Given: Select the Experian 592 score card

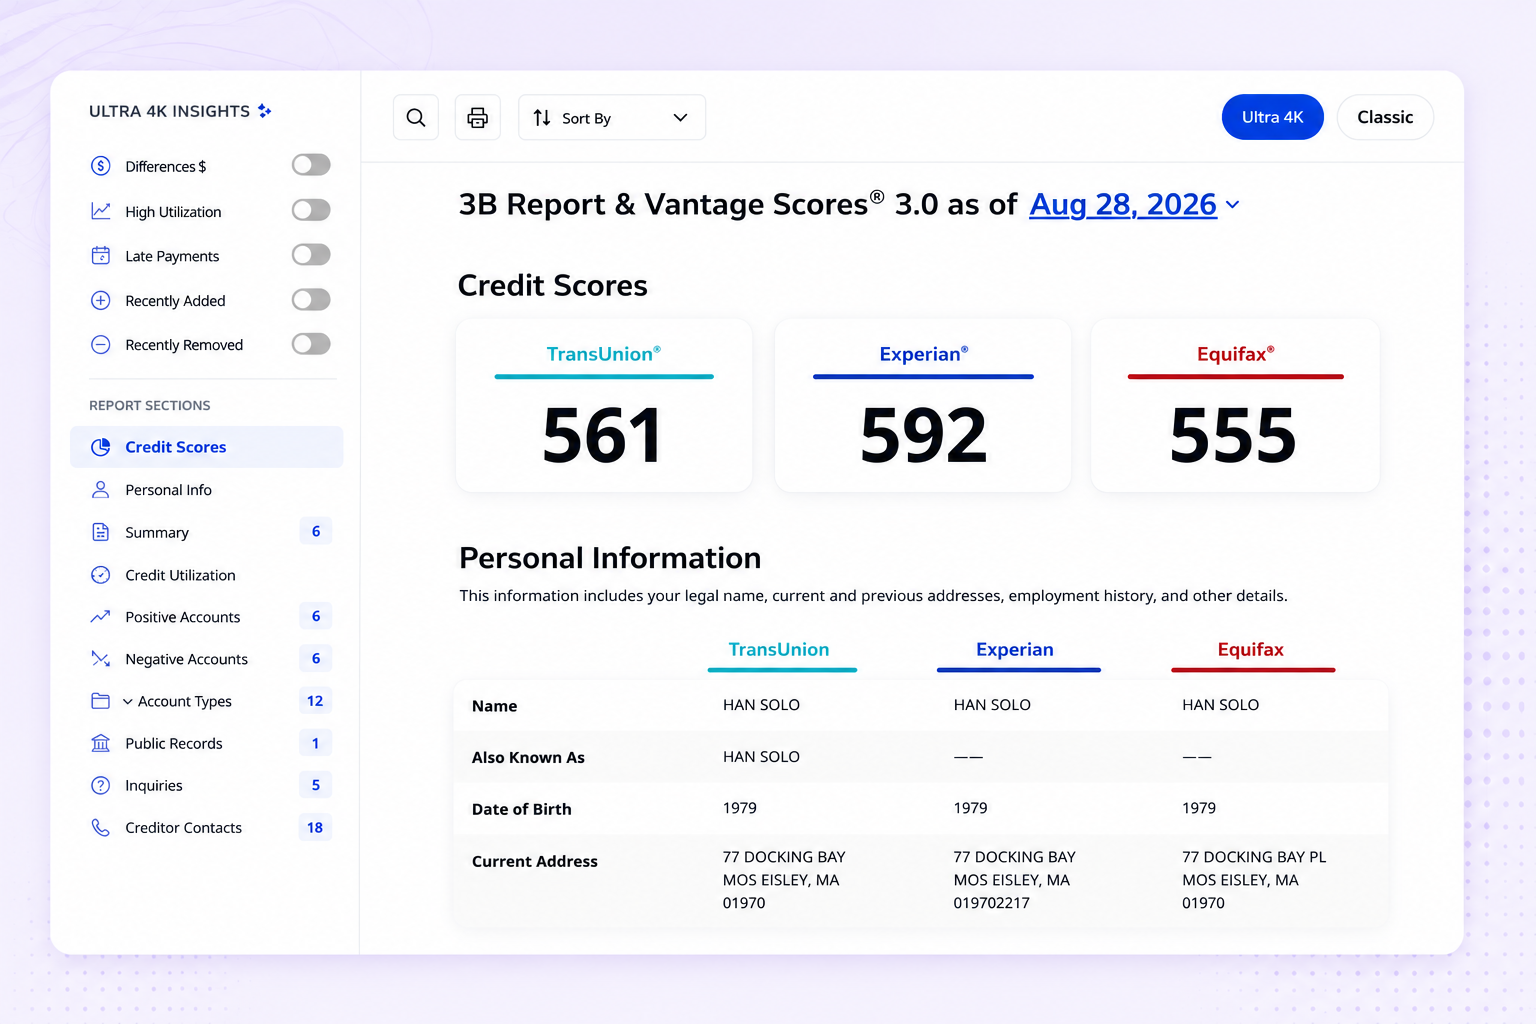Looking at the screenshot, I should pyautogui.click(x=923, y=405).
